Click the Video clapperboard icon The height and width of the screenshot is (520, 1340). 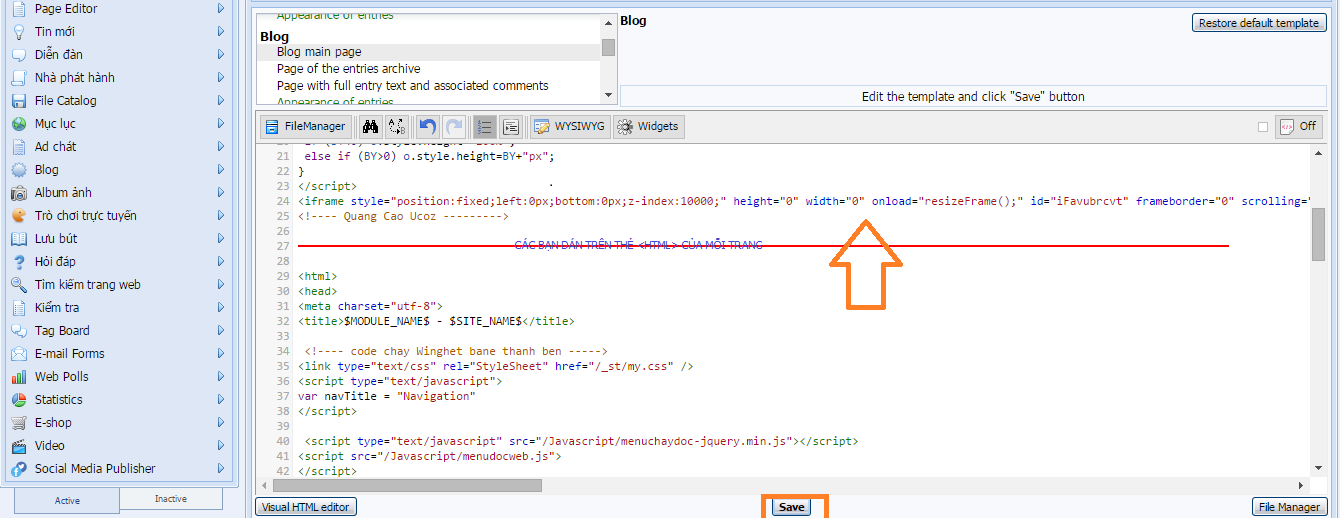[x=18, y=445]
